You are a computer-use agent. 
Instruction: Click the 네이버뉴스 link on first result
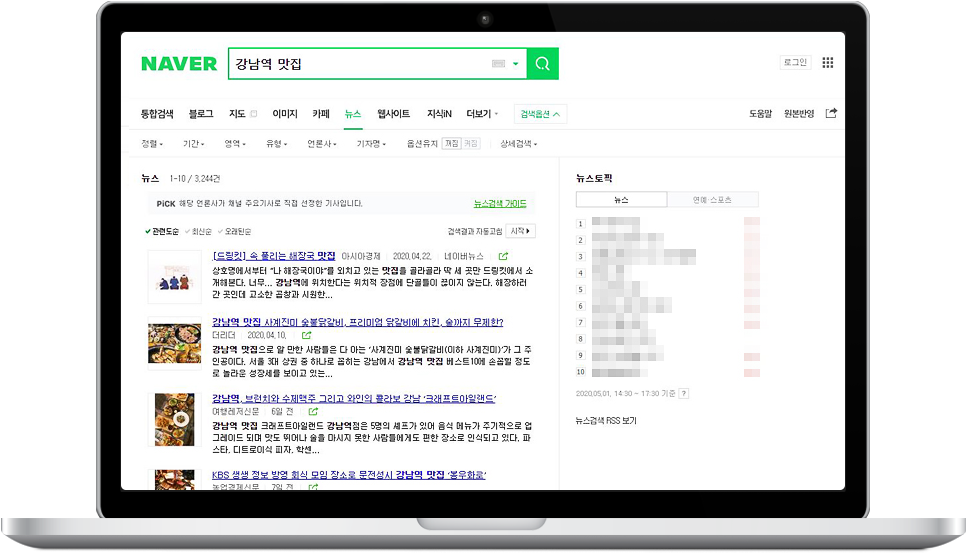(464, 256)
